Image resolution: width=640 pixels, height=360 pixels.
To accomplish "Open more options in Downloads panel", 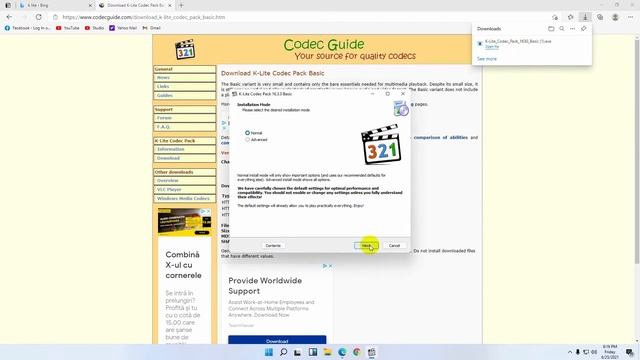I will pyautogui.click(x=572, y=29).
